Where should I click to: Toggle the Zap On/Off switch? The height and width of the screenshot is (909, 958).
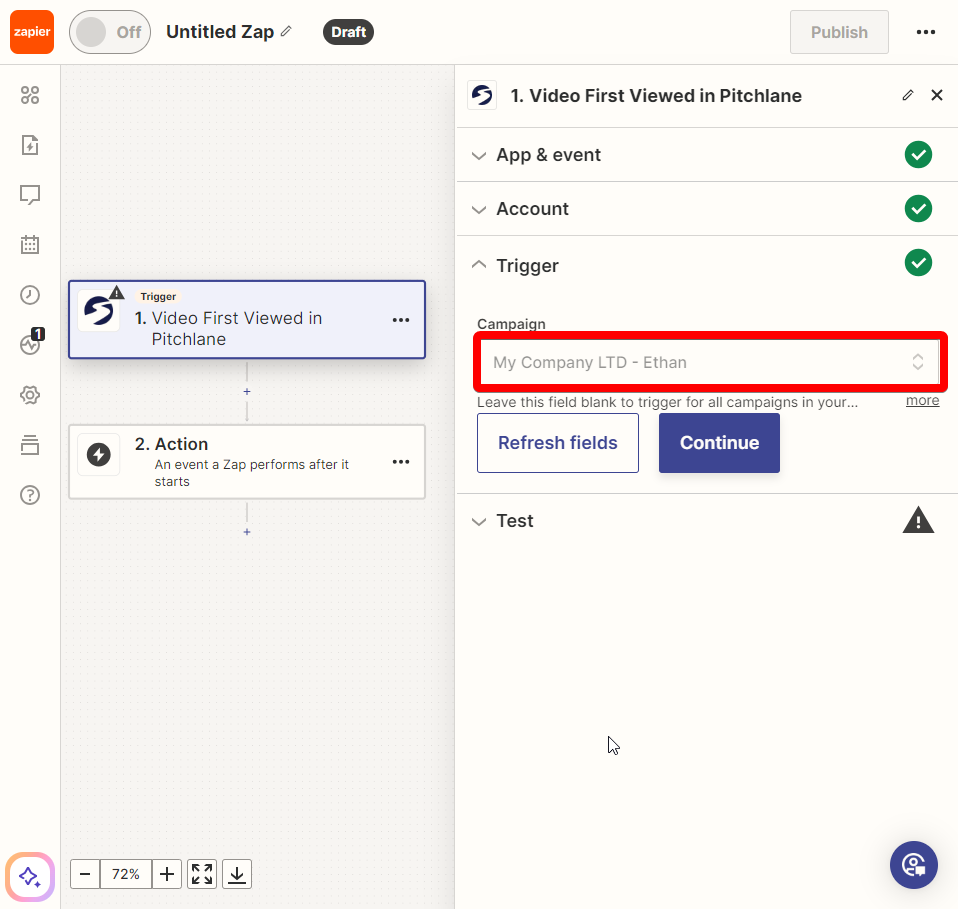pos(110,32)
